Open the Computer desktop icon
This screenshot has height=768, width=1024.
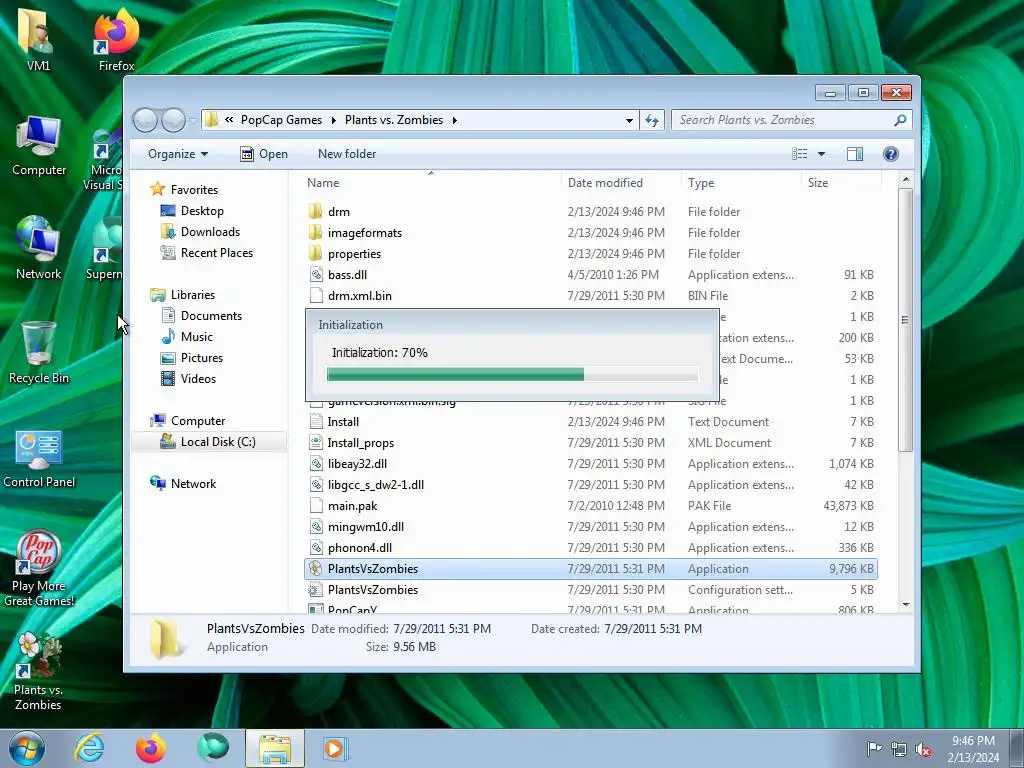tap(39, 145)
